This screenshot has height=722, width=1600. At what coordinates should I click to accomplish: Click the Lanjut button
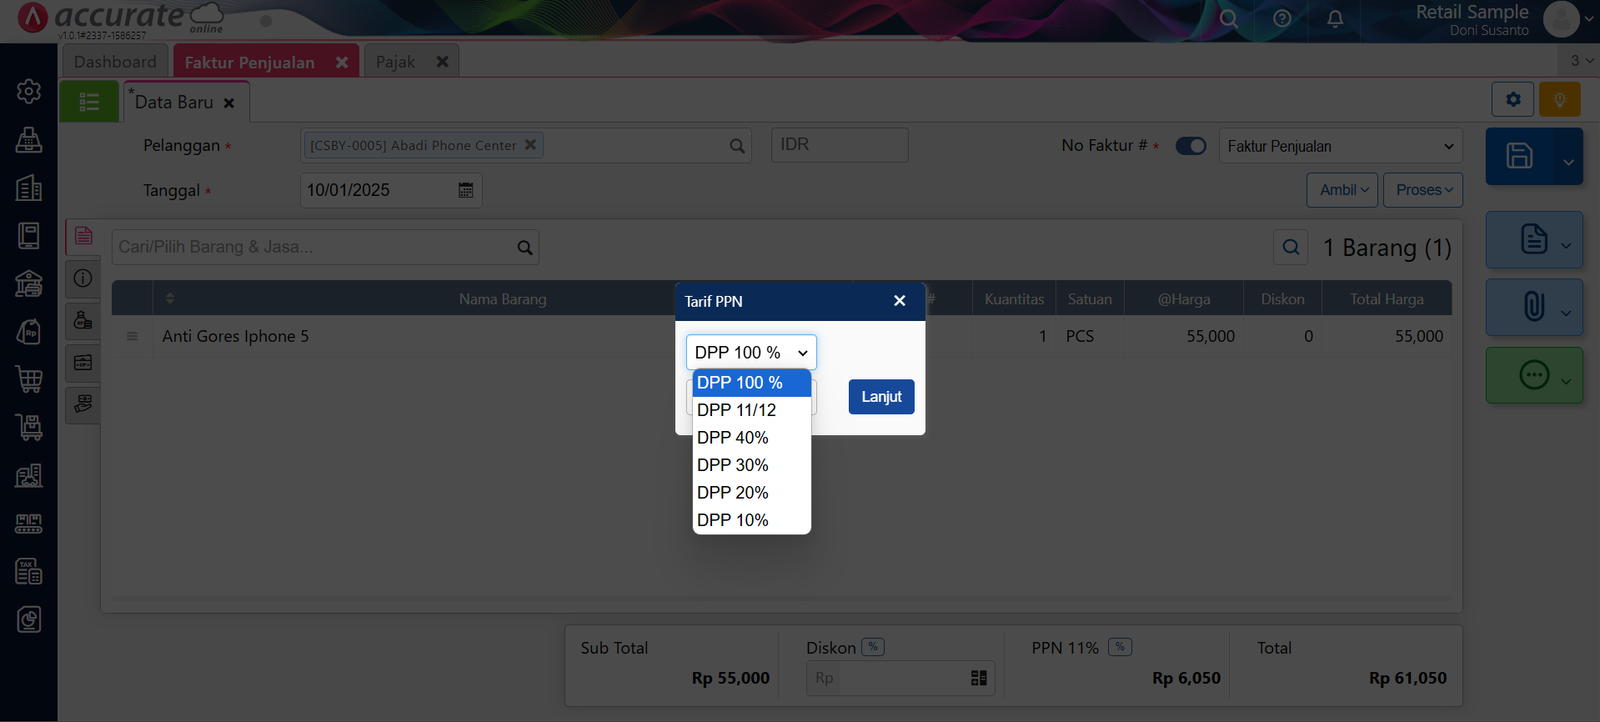881,397
